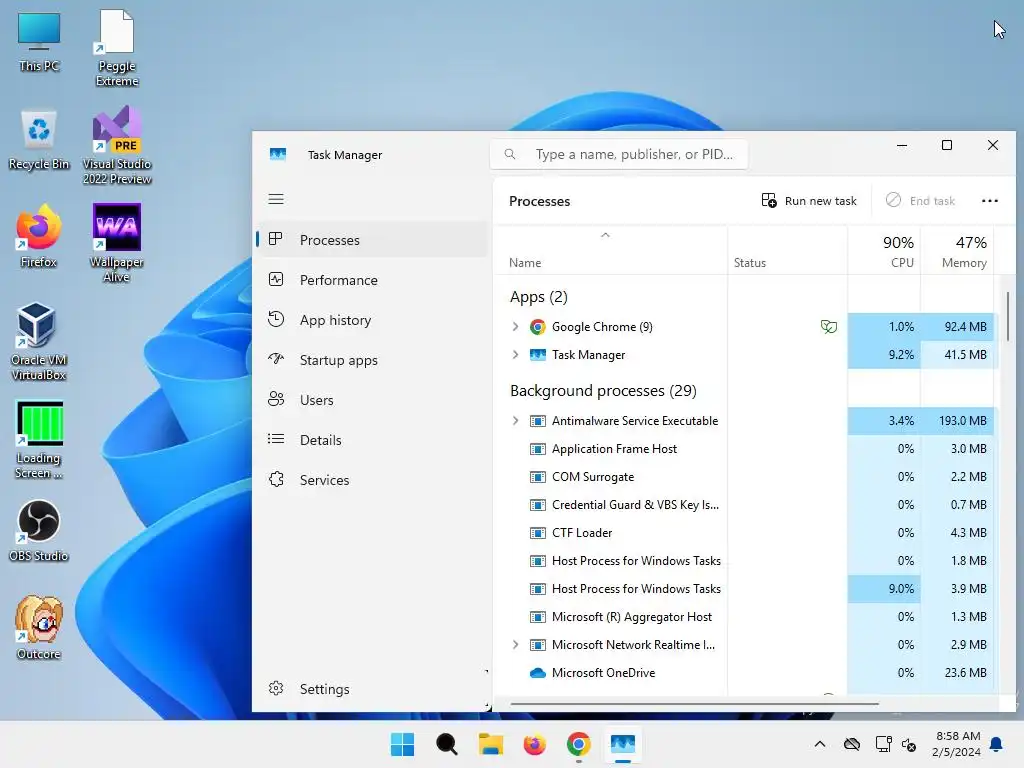Click the Task Manager process row icon

537,355
